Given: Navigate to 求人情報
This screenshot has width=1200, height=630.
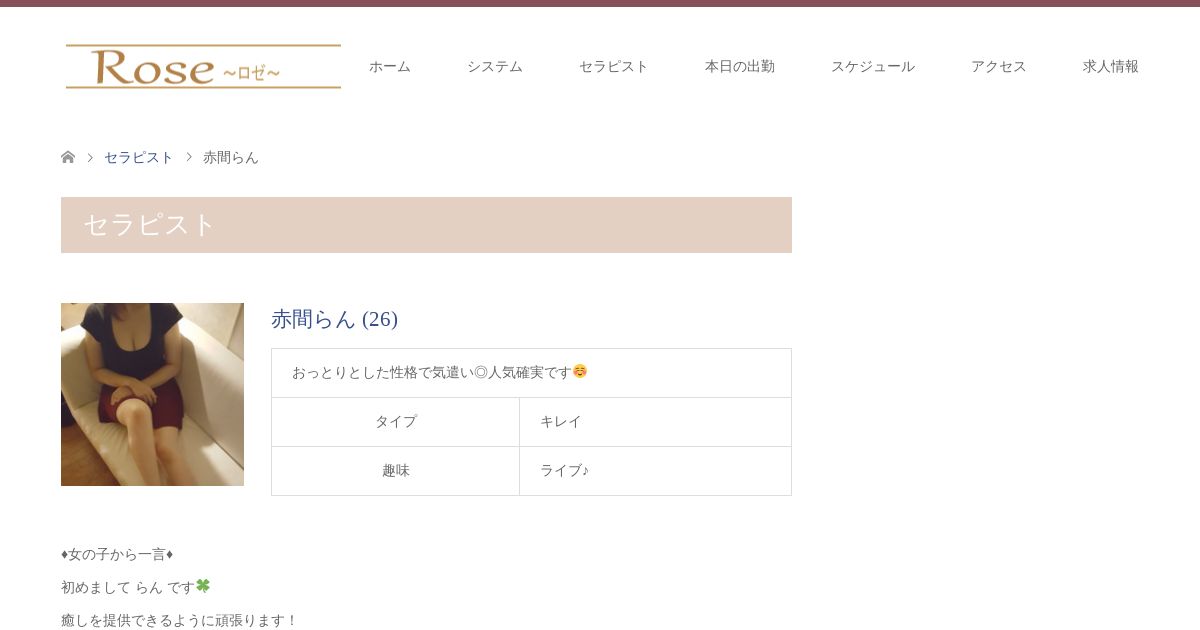Looking at the screenshot, I should 1110,66.
